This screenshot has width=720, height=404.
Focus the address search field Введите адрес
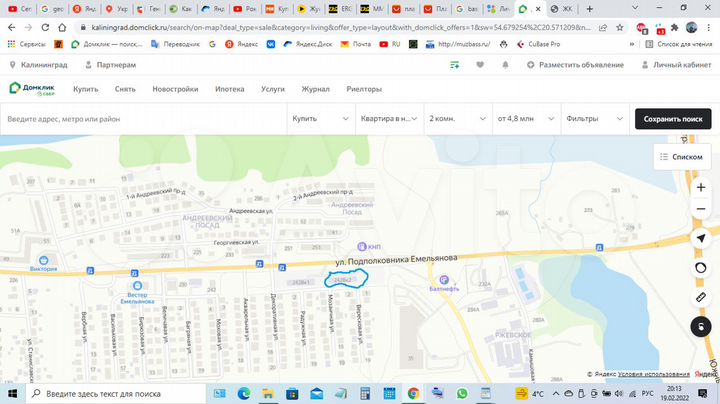[x=144, y=119]
